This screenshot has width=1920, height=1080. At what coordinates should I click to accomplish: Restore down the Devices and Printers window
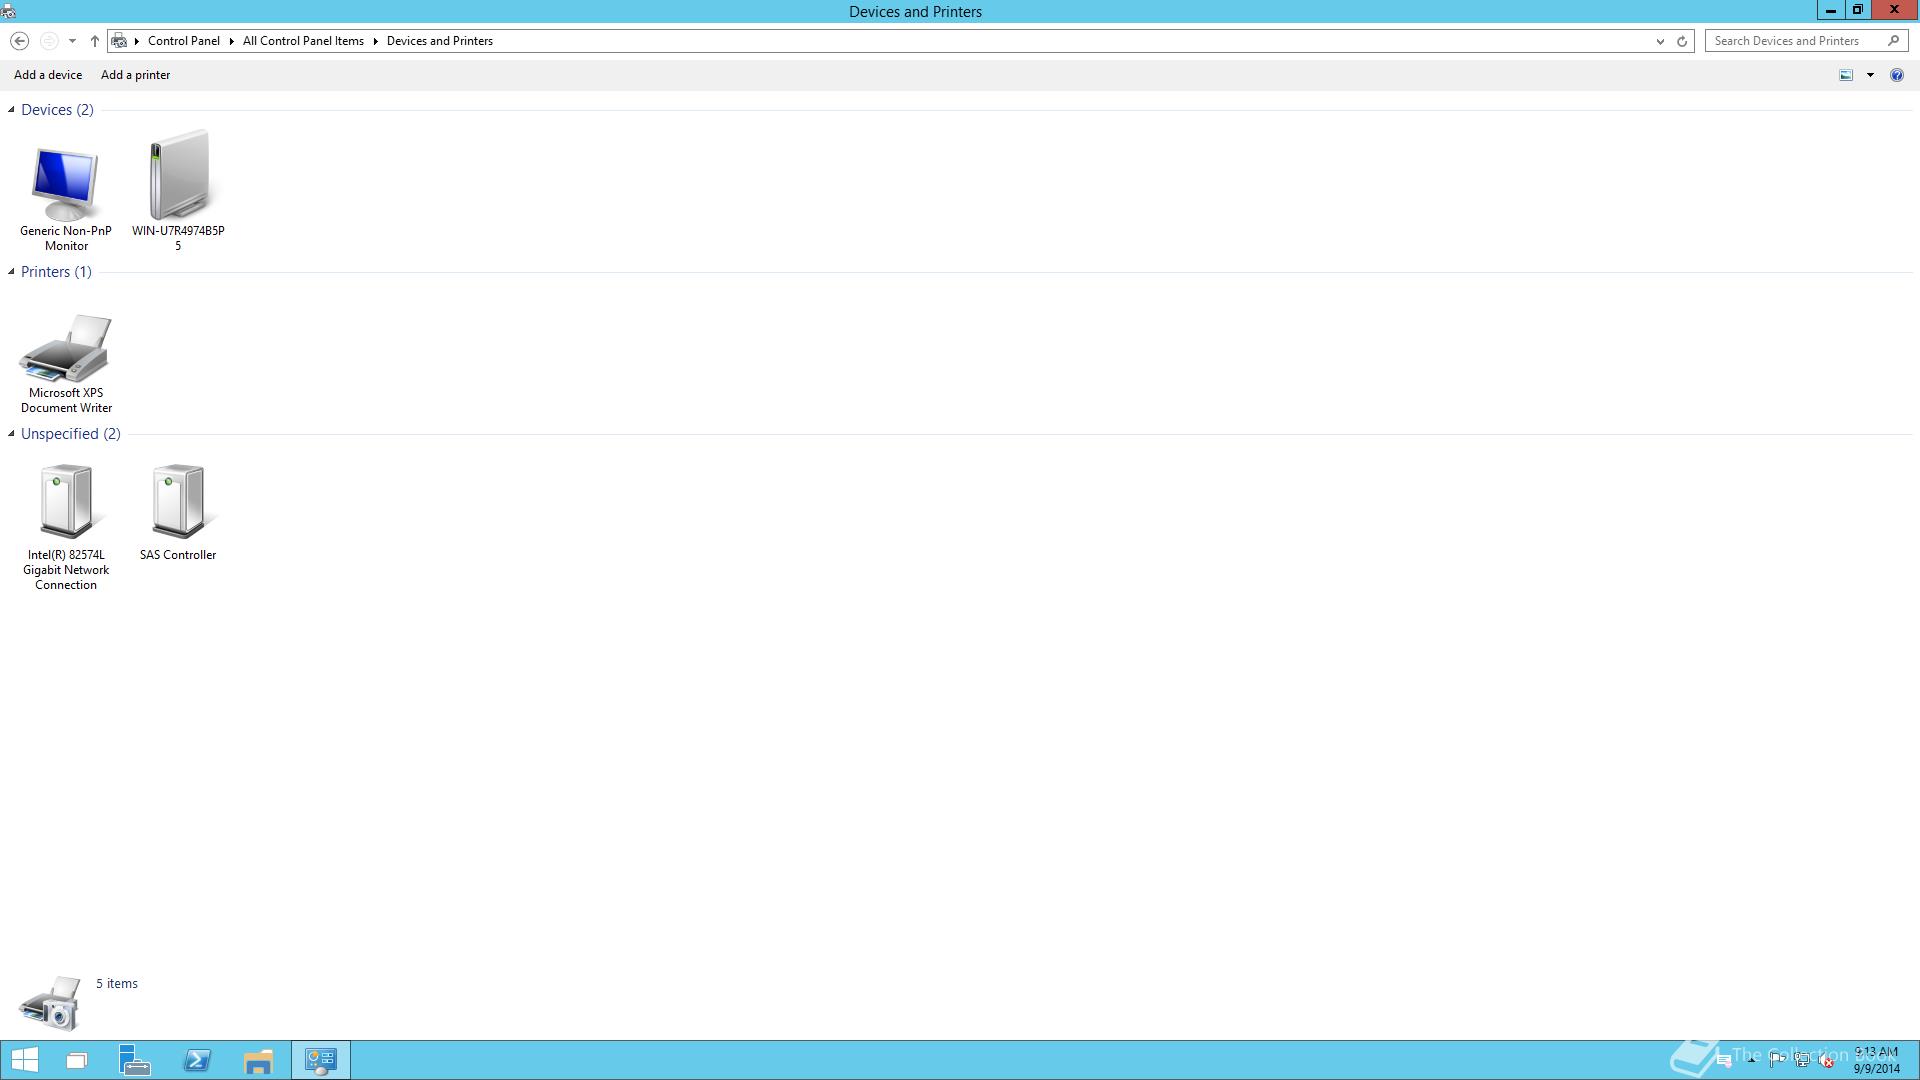[x=1858, y=10]
